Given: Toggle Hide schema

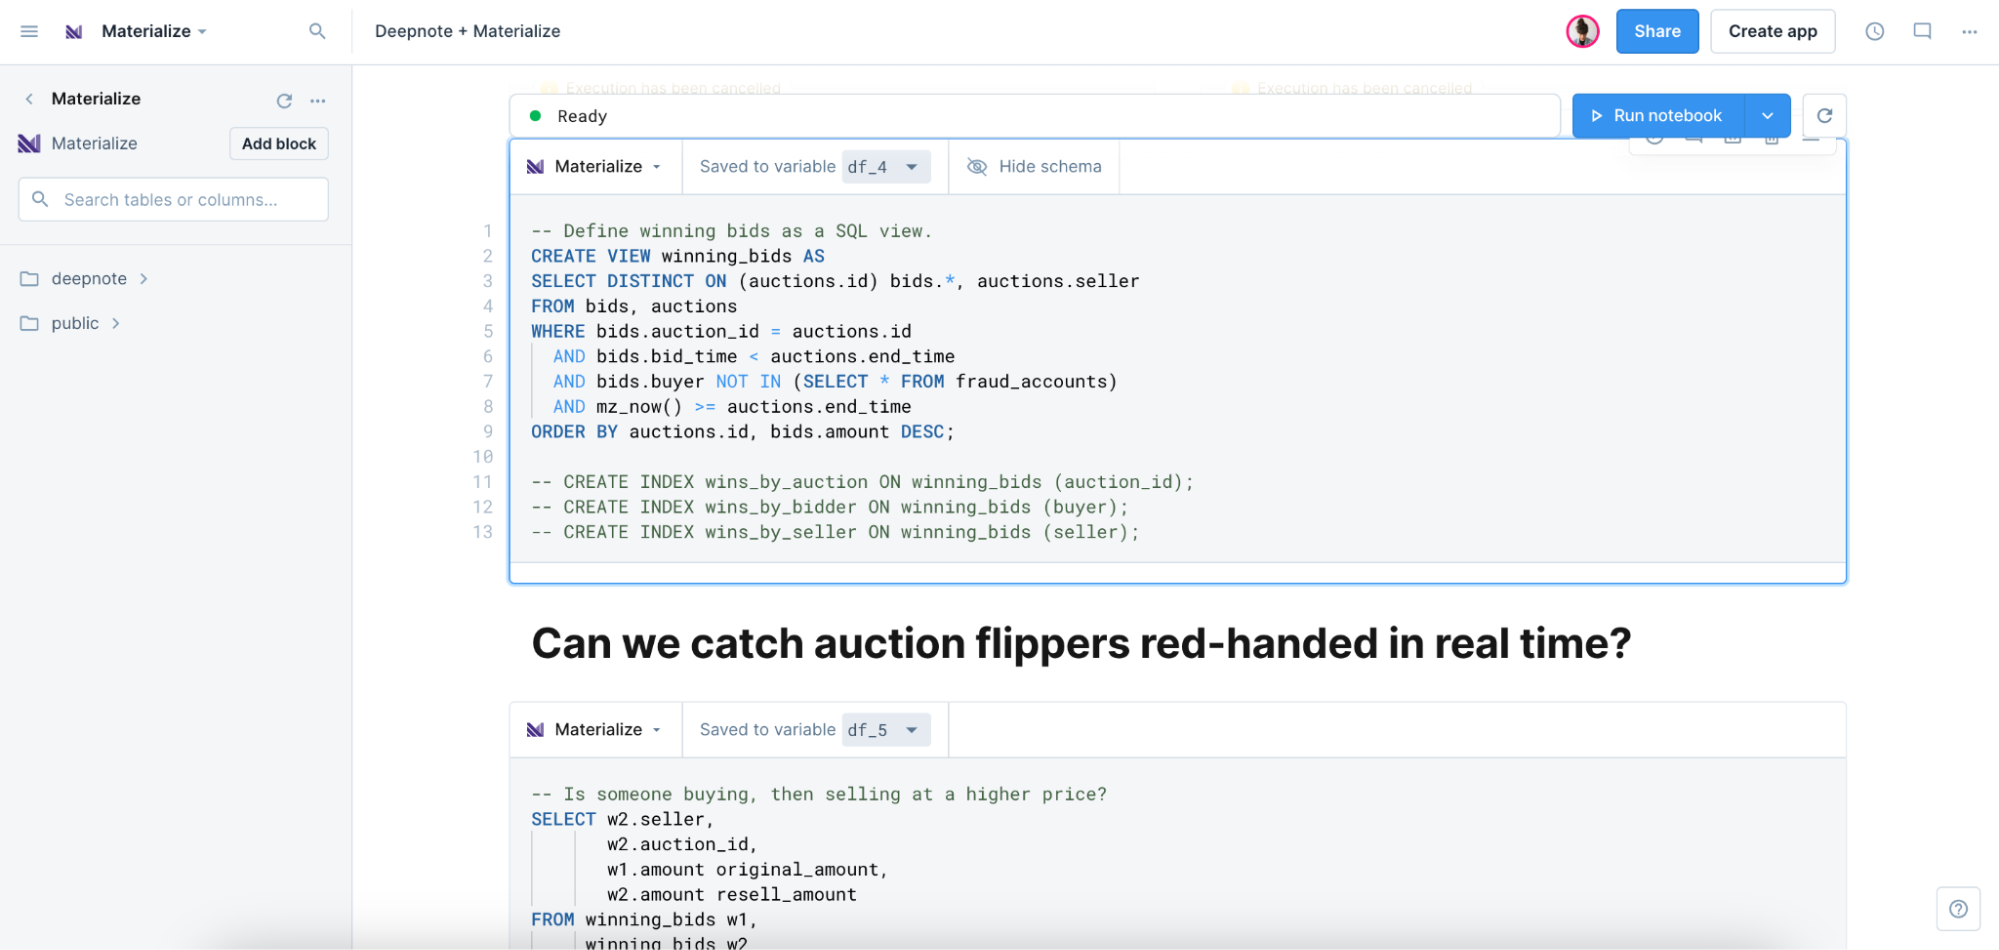Looking at the screenshot, I should tap(1034, 166).
